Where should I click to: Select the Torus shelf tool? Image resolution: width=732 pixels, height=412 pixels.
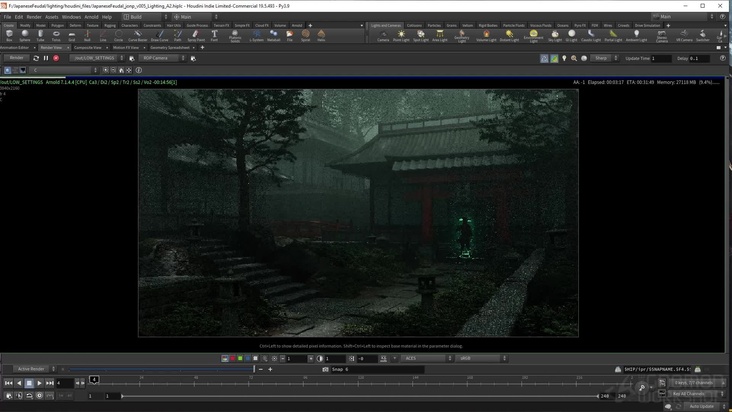[56, 35]
